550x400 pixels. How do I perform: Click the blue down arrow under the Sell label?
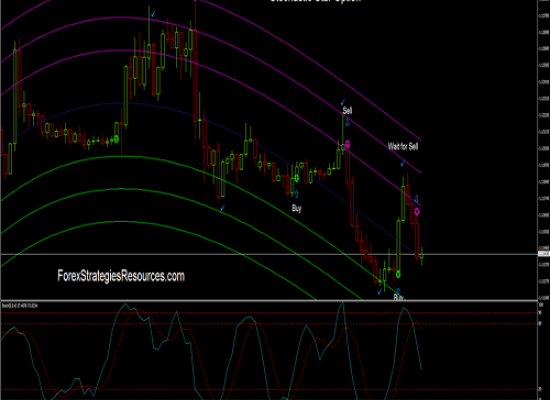[347, 123]
